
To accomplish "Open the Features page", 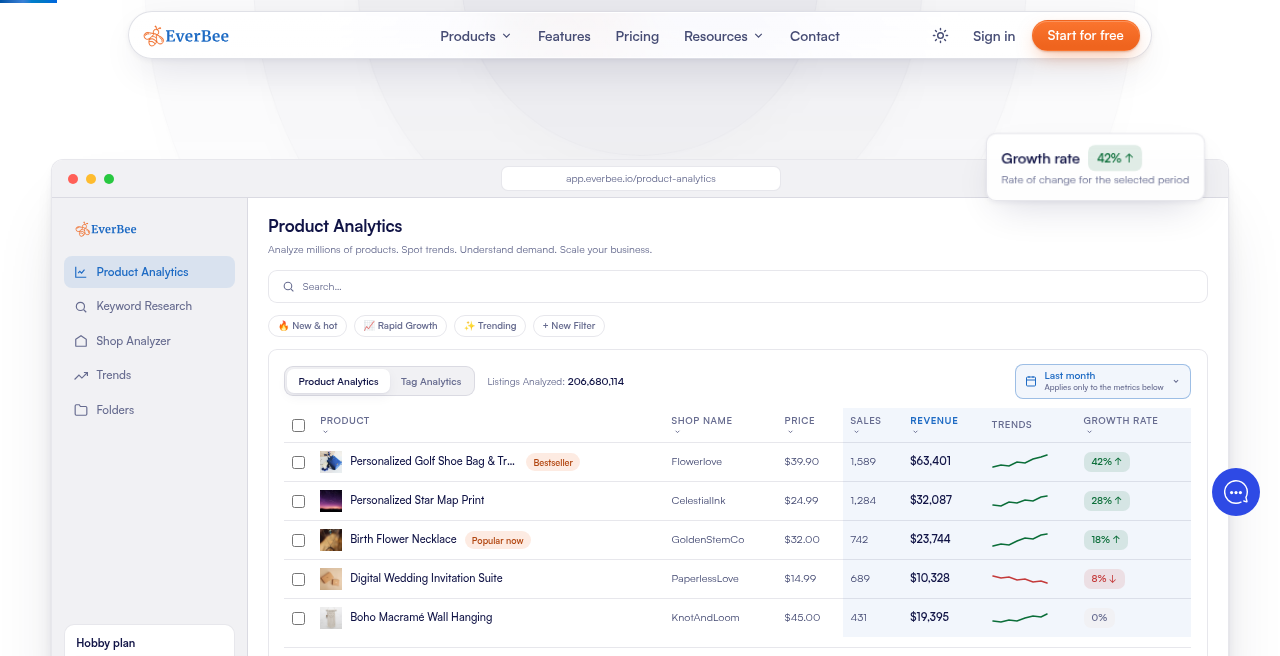I will (564, 36).
